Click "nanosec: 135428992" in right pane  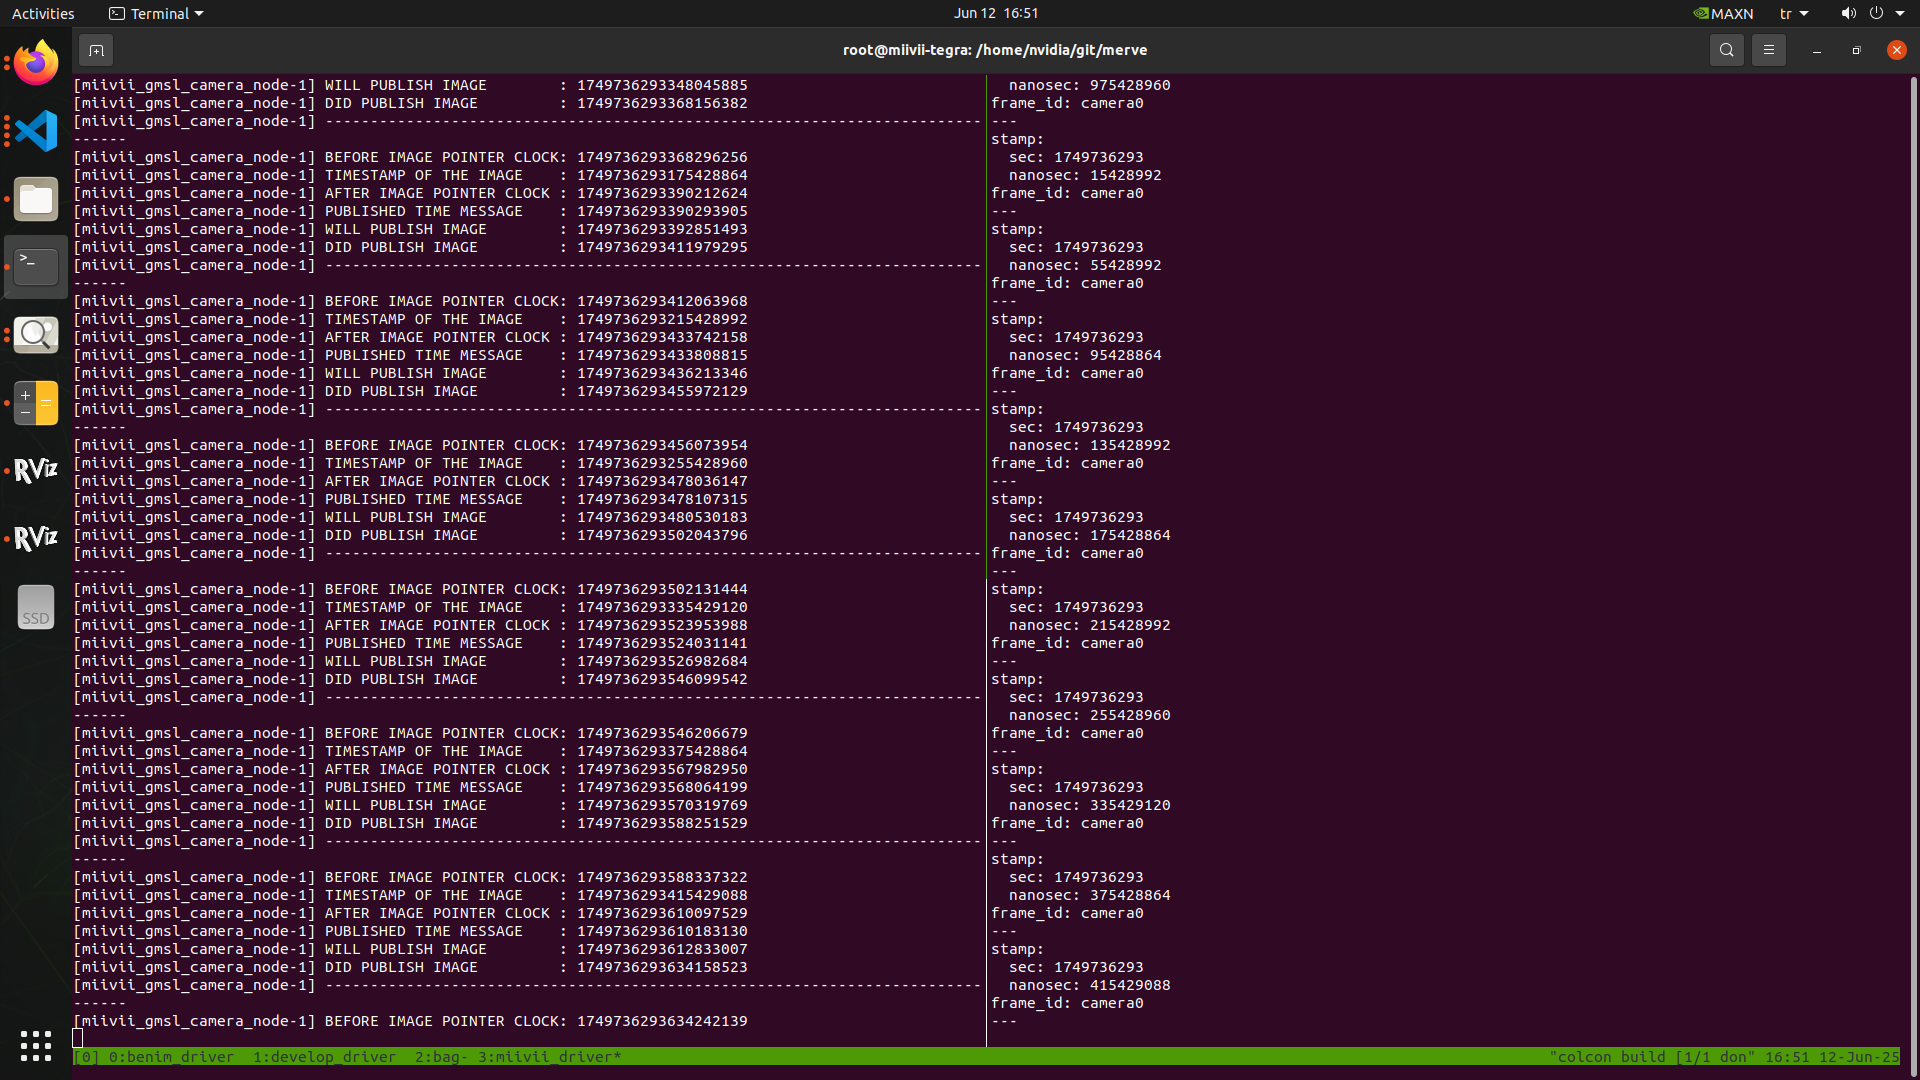(x=1089, y=445)
